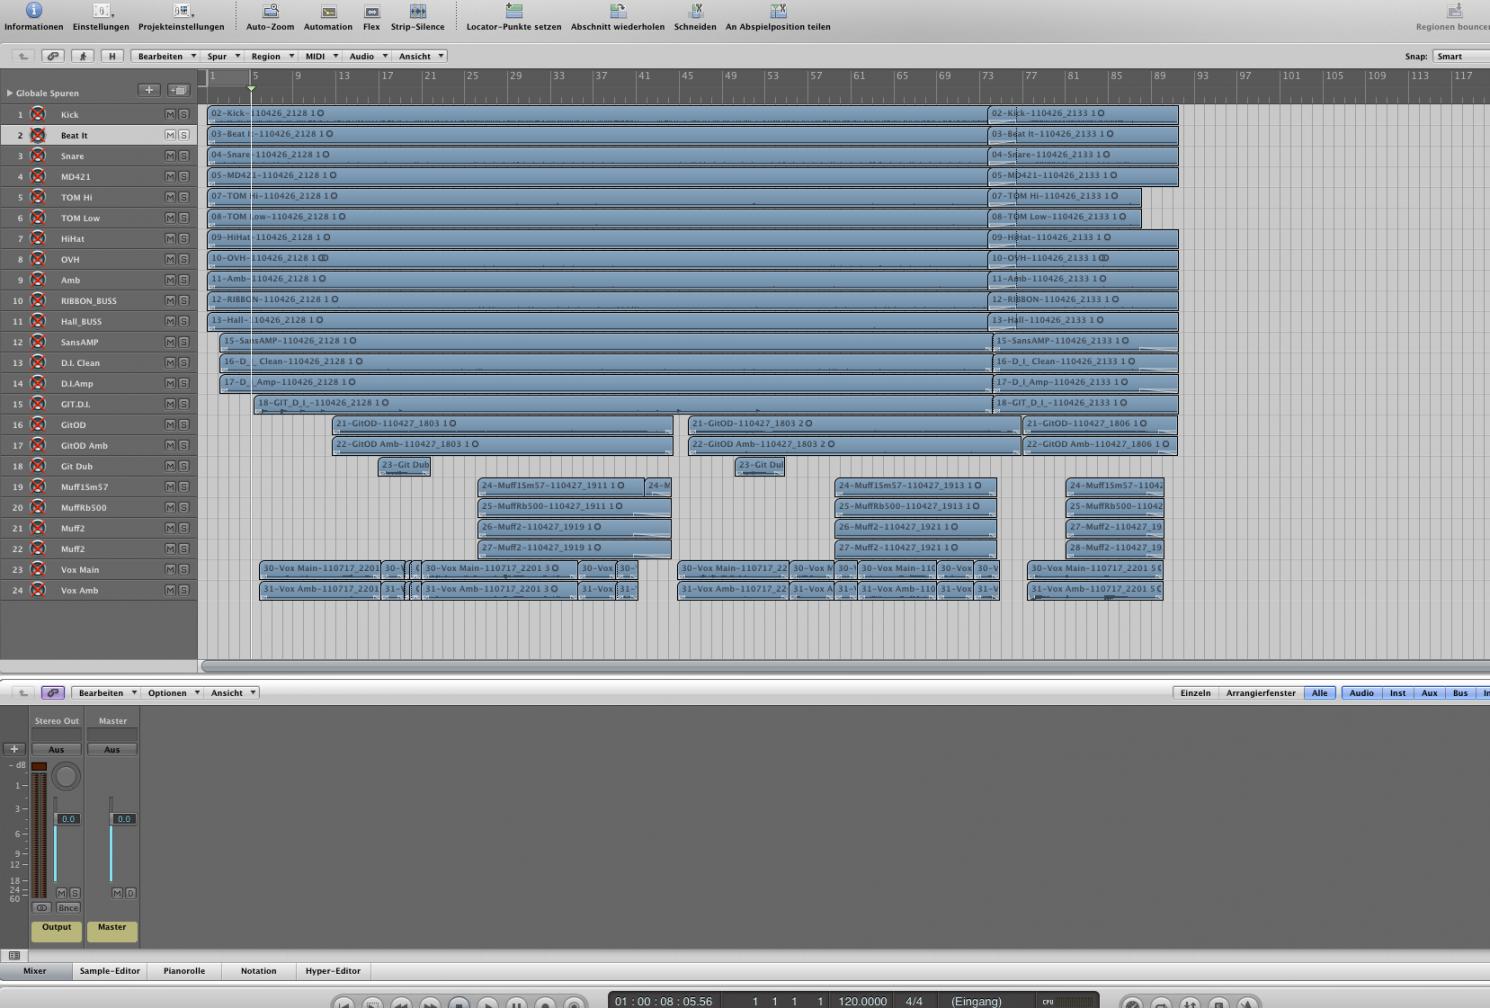This screenshot has width=1490, height=1008.
Task: Open the mixer Ansicht dropdown
Action: pyautogui.click(x=233, y=692)
